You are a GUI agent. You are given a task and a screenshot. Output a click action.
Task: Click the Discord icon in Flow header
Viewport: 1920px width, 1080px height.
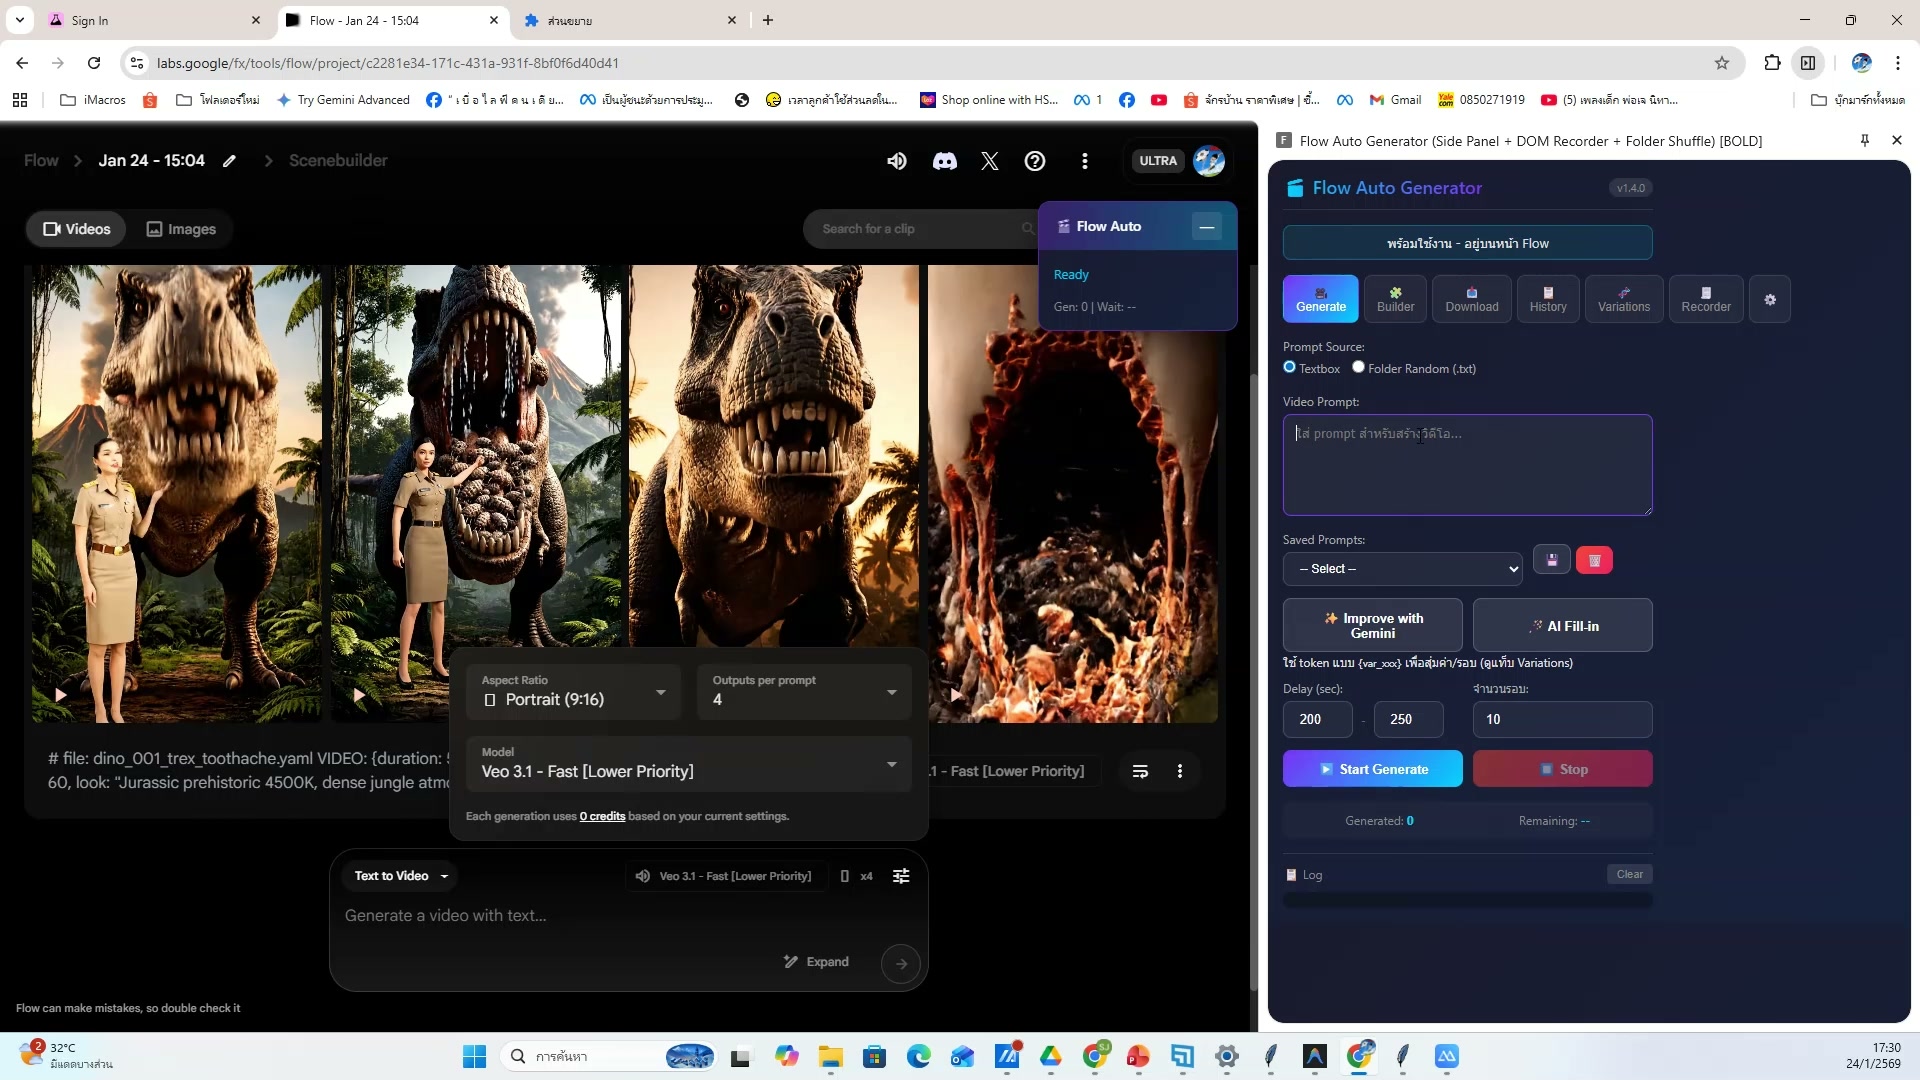[x=944, y=161]
